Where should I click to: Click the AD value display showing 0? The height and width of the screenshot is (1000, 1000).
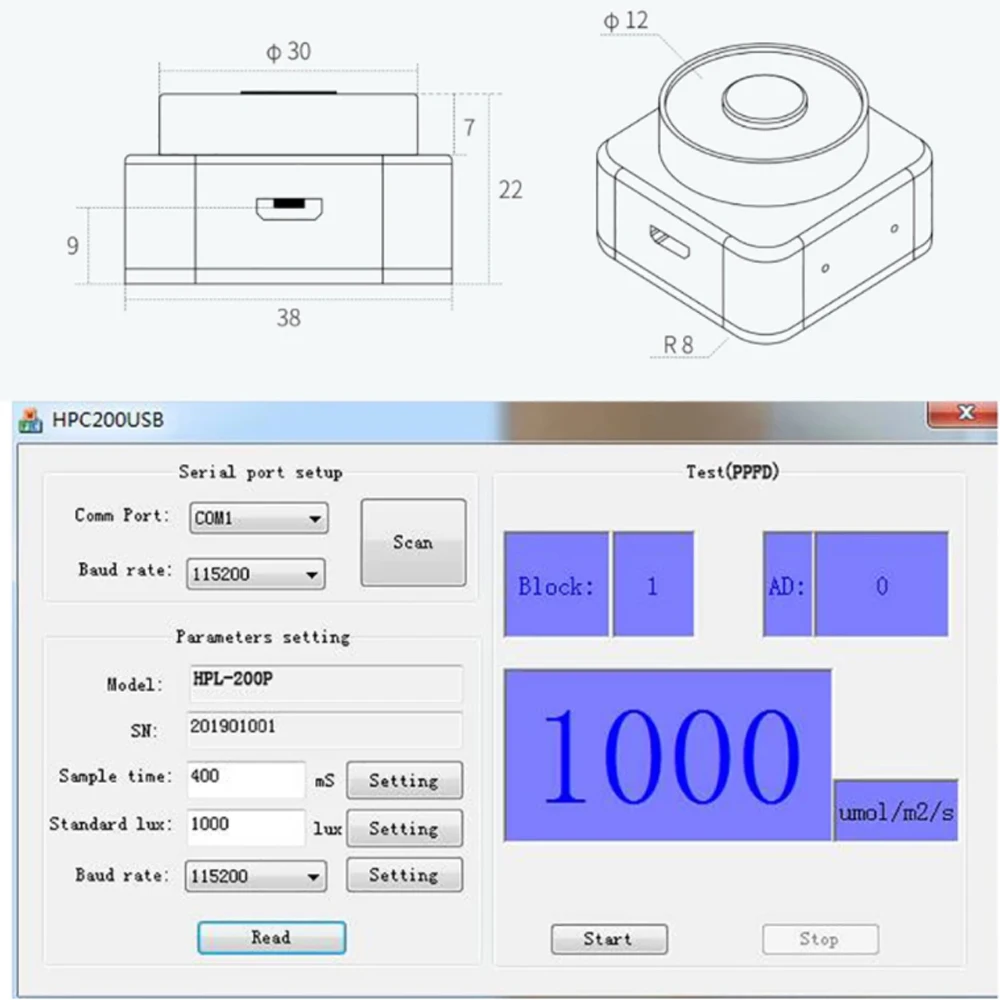pyautogui.click(x=881, y=584)
